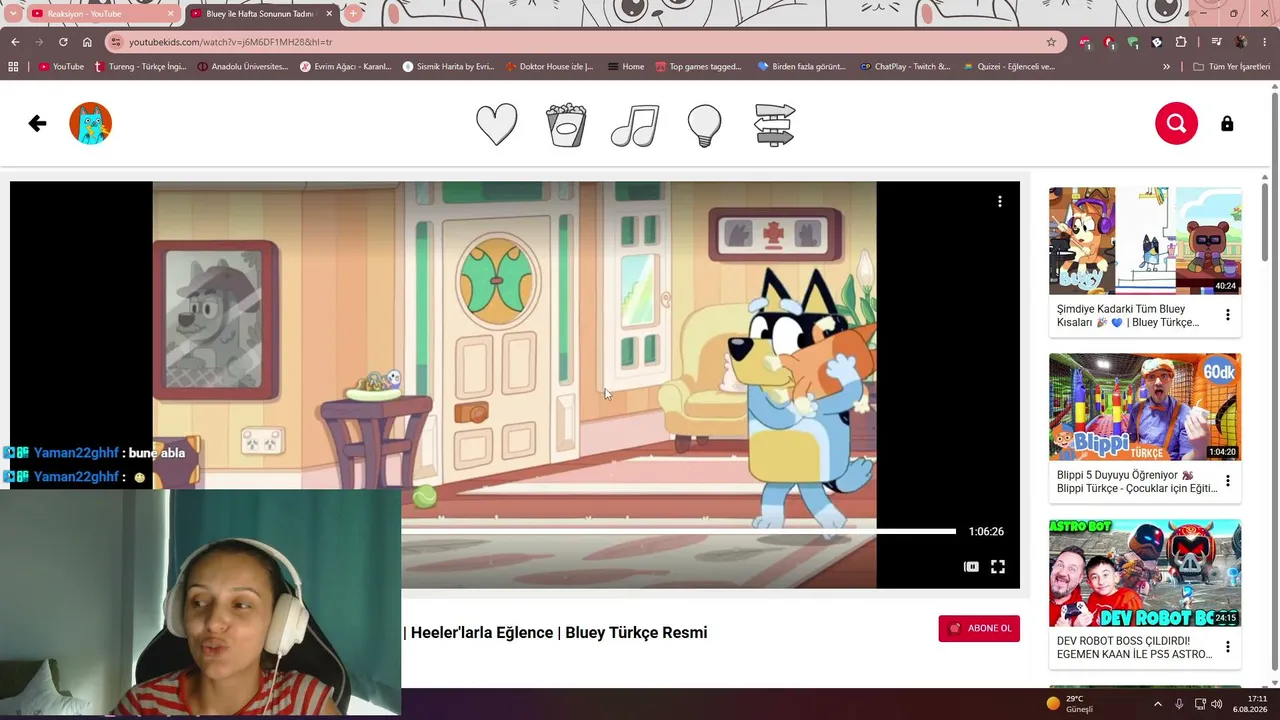
Task: Open volume control in system tray
Action: coord(1216,704)
